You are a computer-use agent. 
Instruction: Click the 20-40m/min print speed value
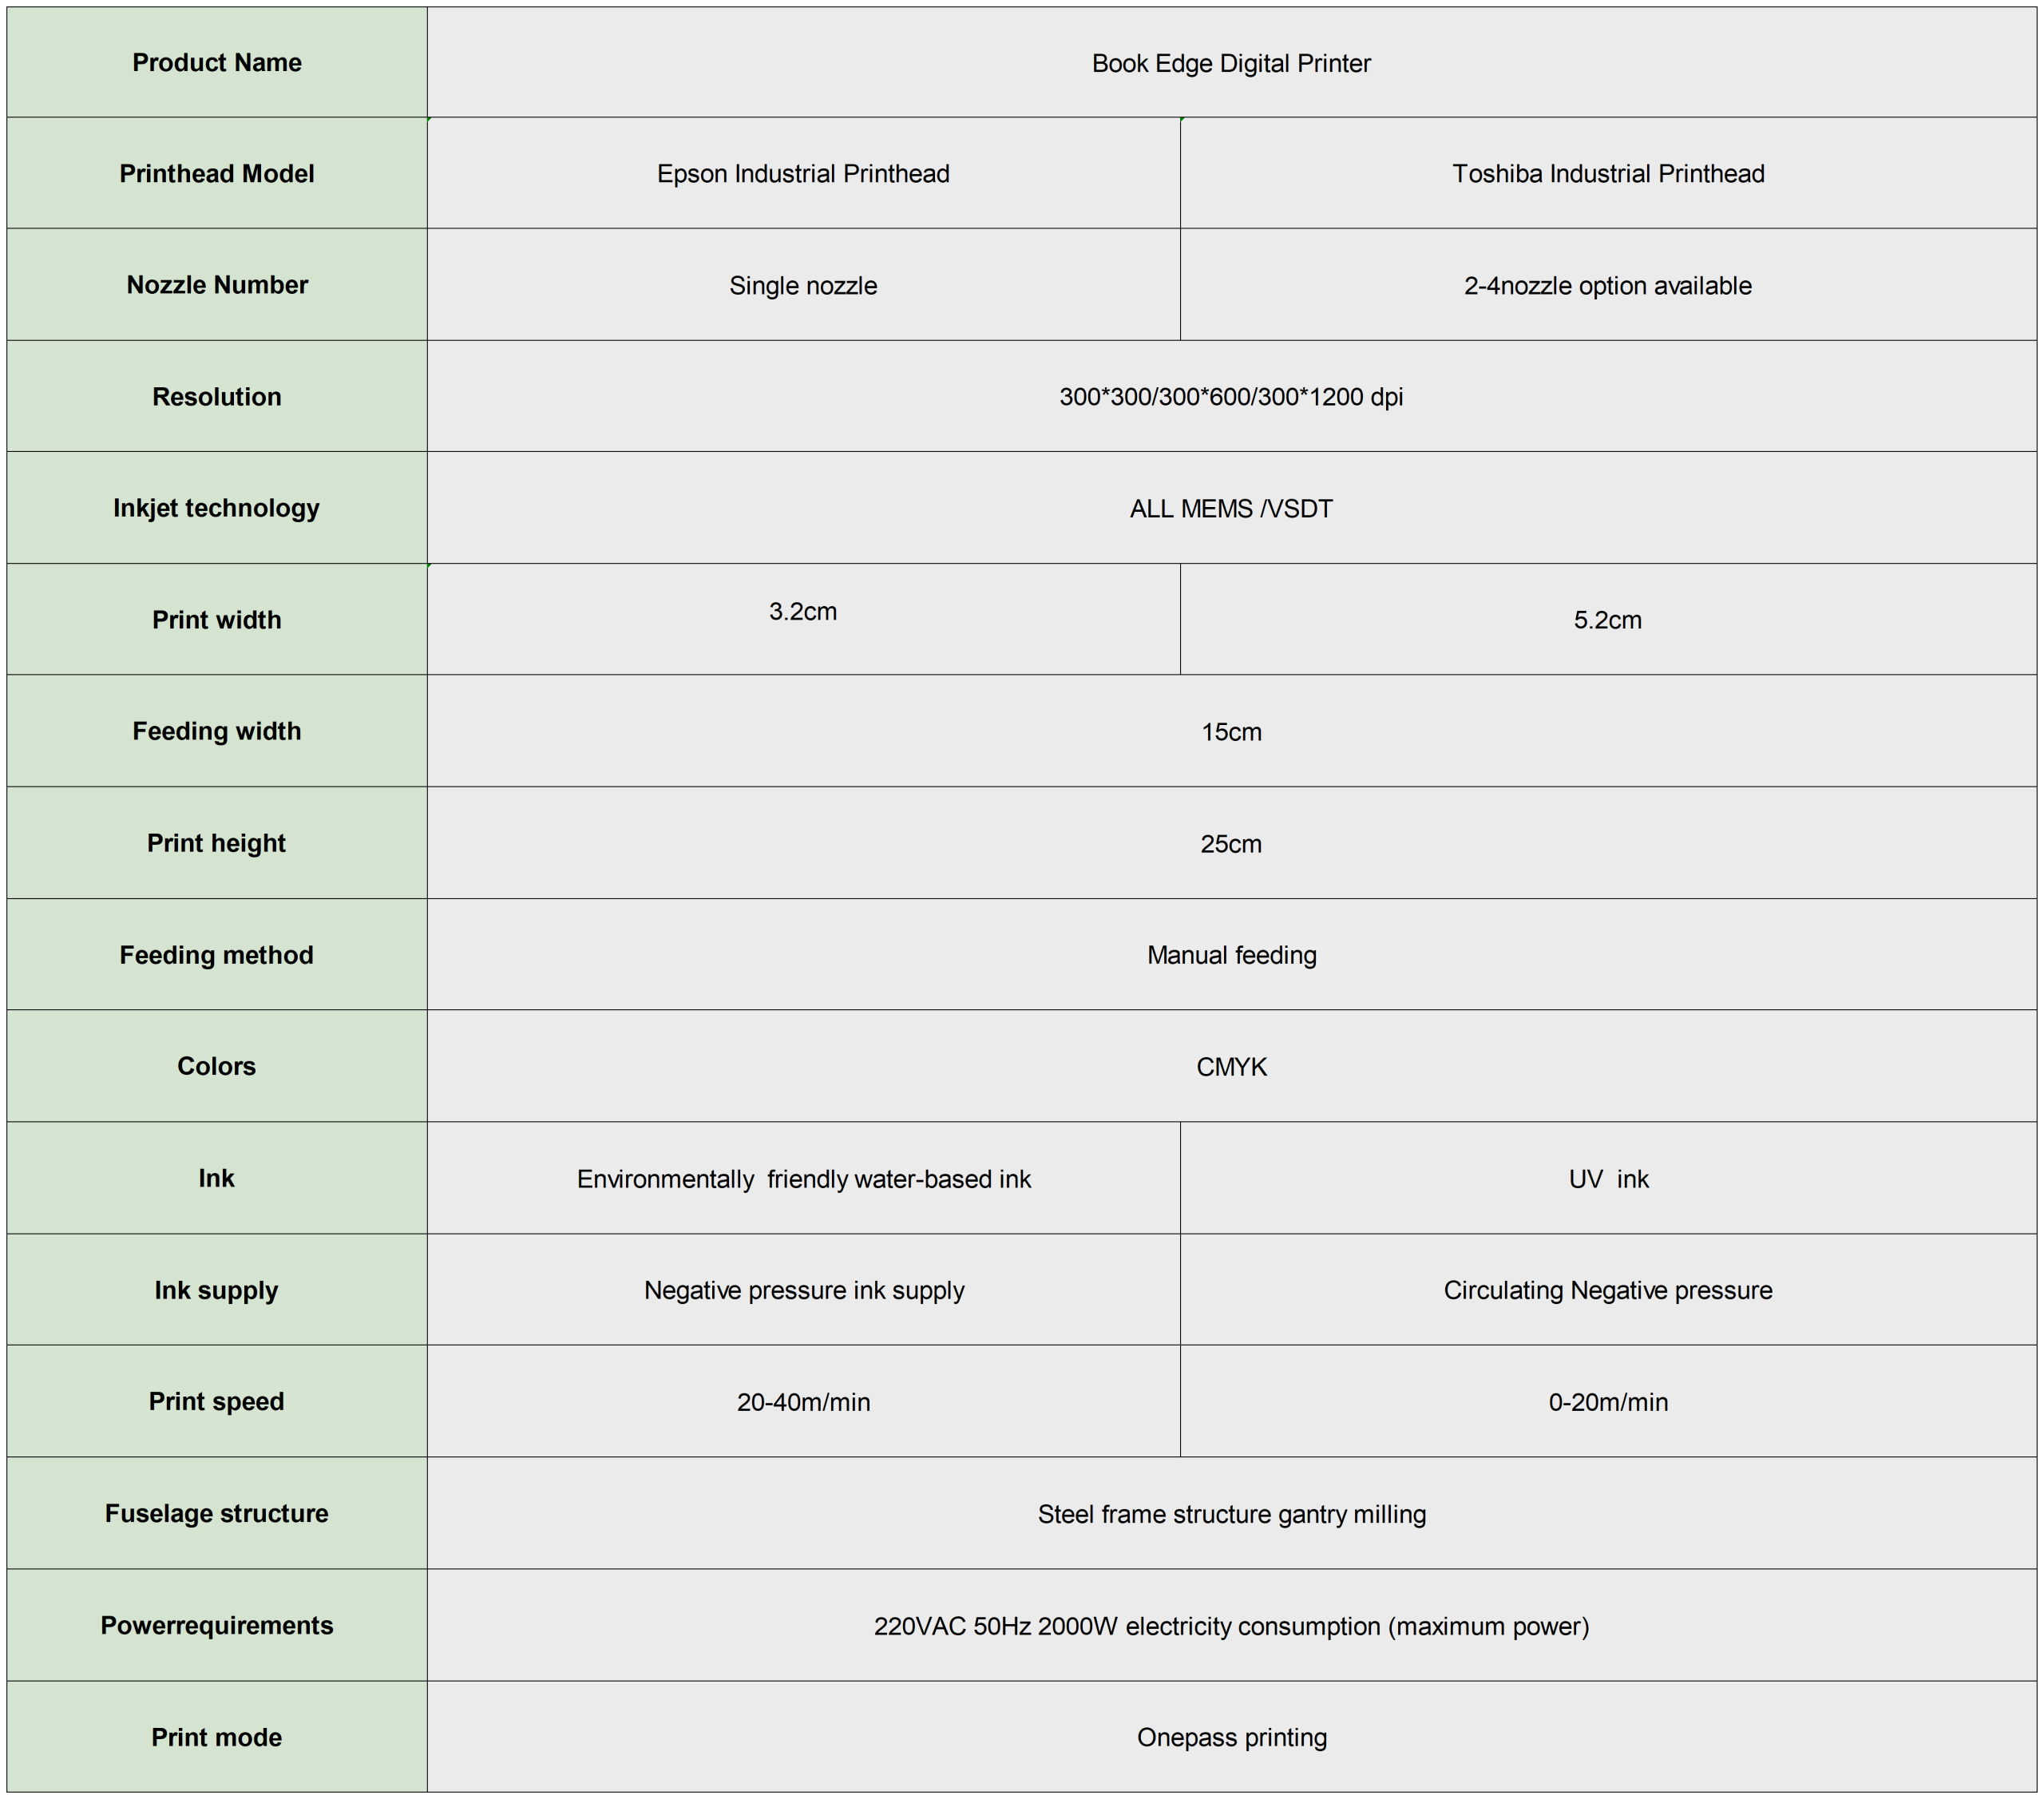[803, 1402]
